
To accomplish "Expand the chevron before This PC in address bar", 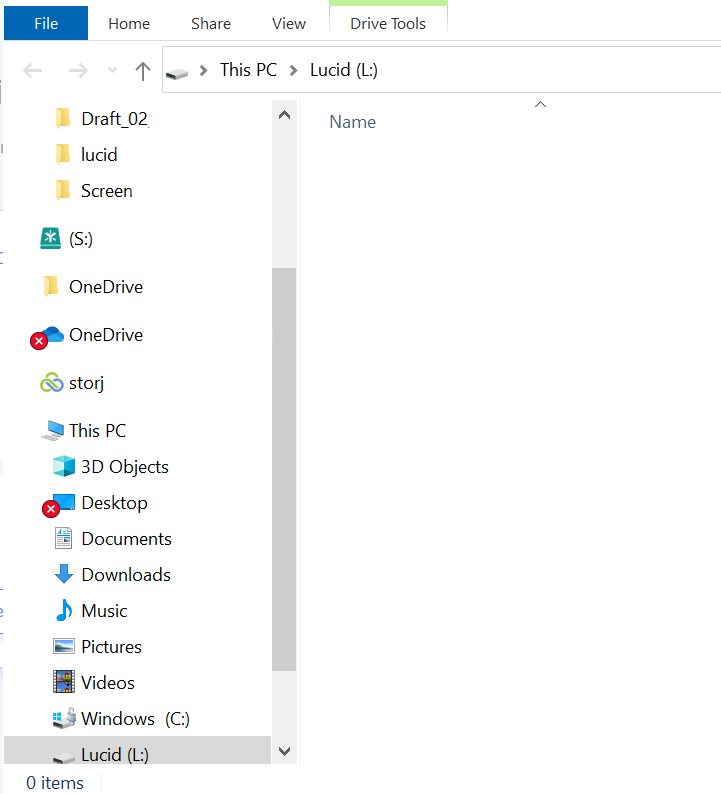I will pyautogui.click(x=204, y=70).
